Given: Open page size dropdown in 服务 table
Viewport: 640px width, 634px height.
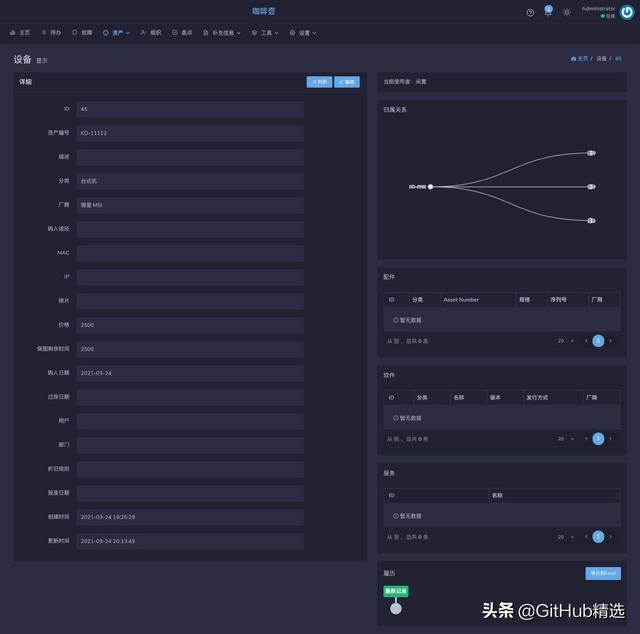Looking at the screenshot, I should [x=566, y=537].
